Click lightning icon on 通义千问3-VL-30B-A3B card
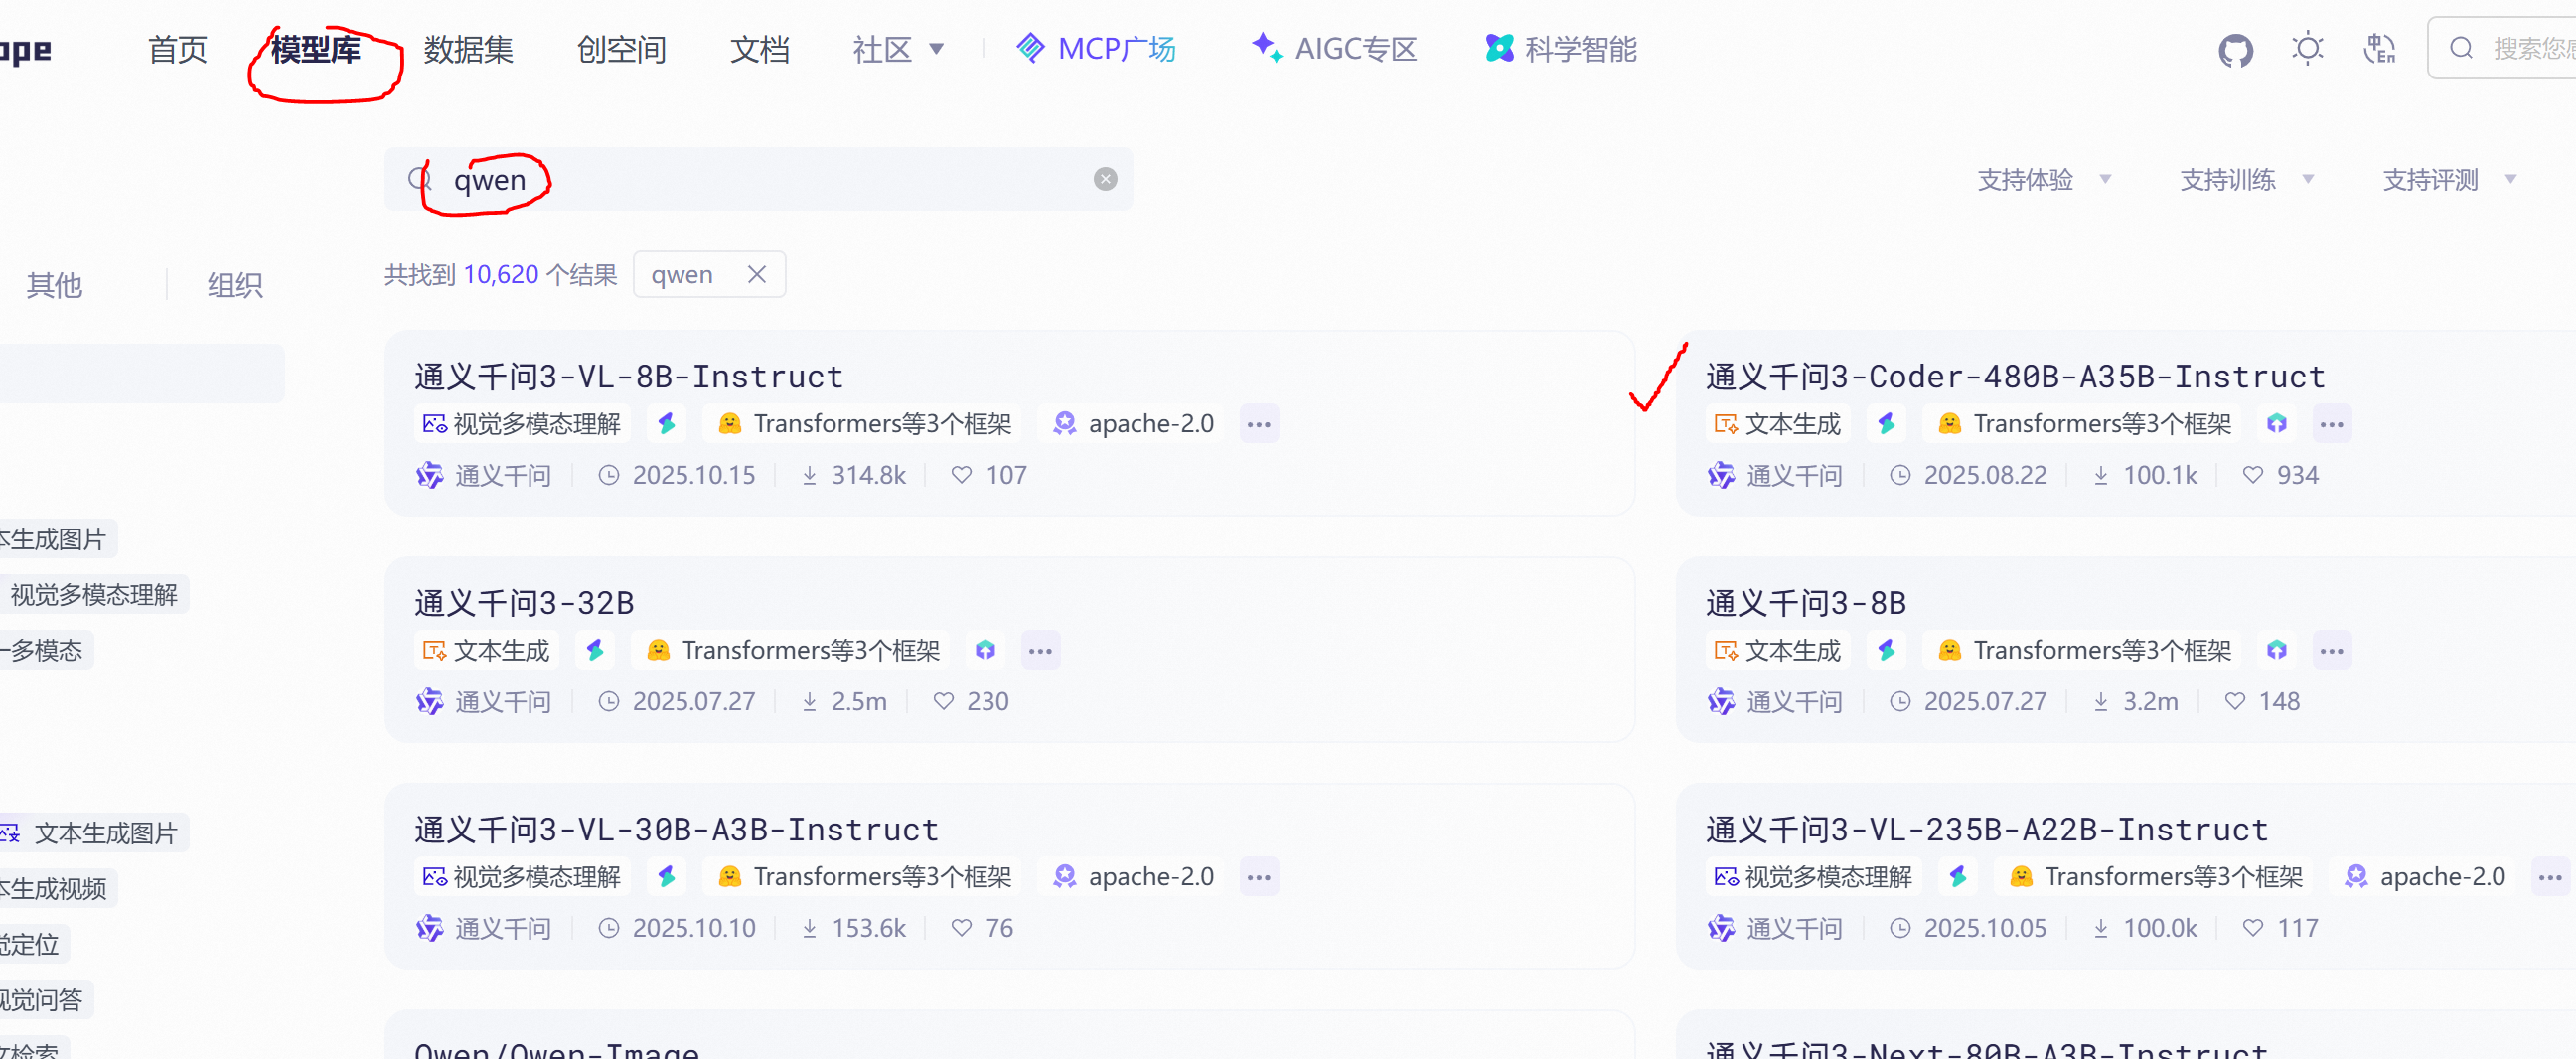Viewport: 2576px width, 1059px height. point(667,877)
